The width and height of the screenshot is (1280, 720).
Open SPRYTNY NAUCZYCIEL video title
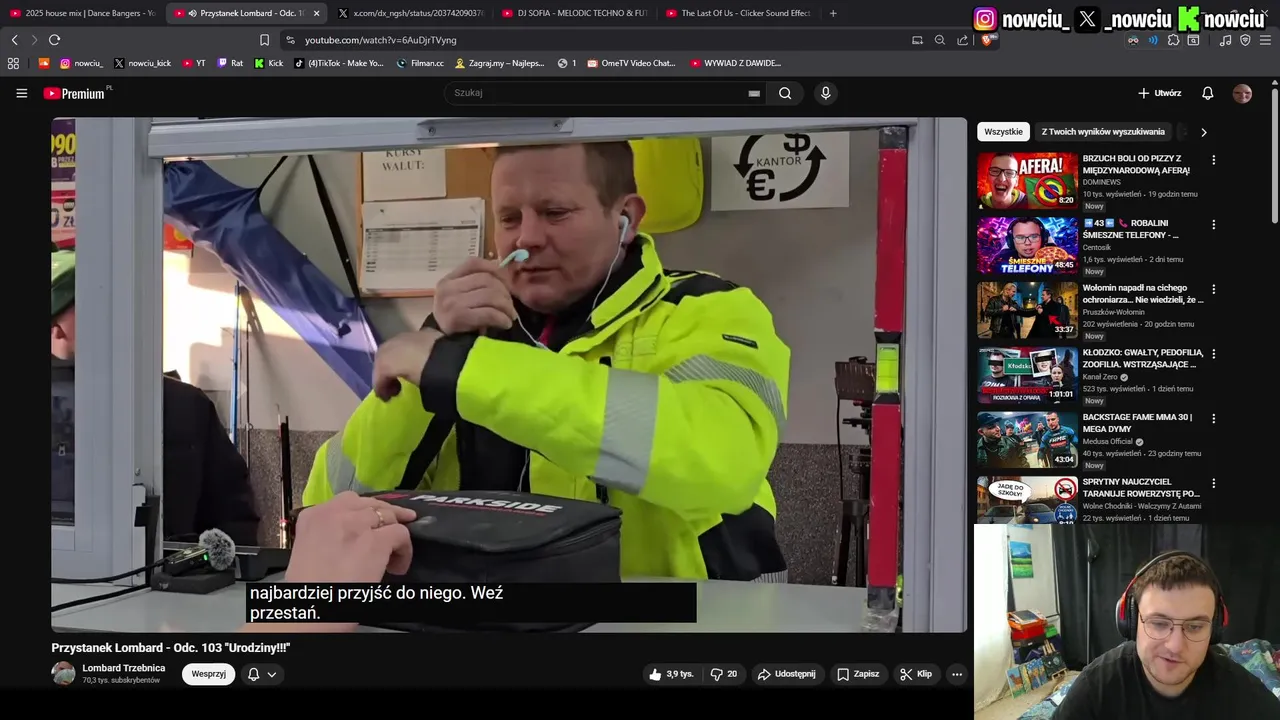(x=1141, y=487)
